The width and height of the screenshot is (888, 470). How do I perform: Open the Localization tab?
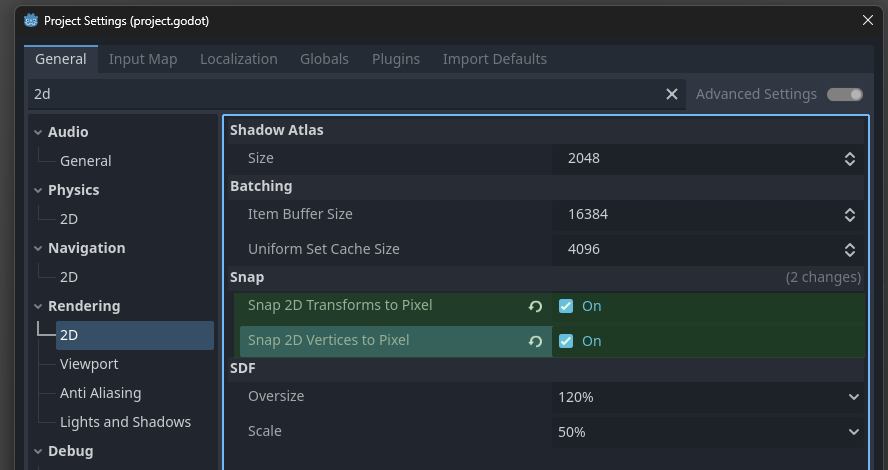(238, 59)
